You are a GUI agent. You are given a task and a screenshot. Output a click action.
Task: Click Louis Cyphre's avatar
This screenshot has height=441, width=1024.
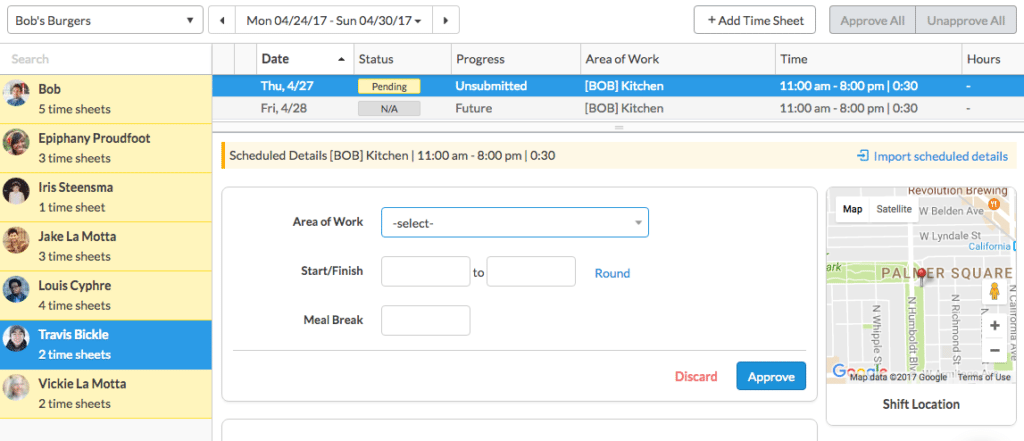[x=16, y=289]
